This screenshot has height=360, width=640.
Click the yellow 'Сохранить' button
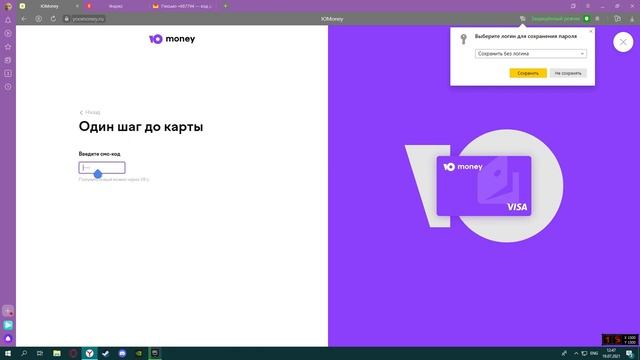528,73
